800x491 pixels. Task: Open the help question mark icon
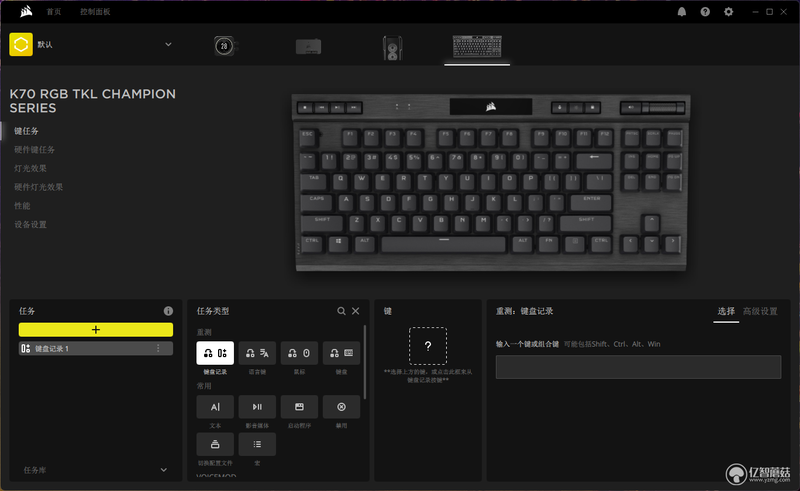(705, 12)
